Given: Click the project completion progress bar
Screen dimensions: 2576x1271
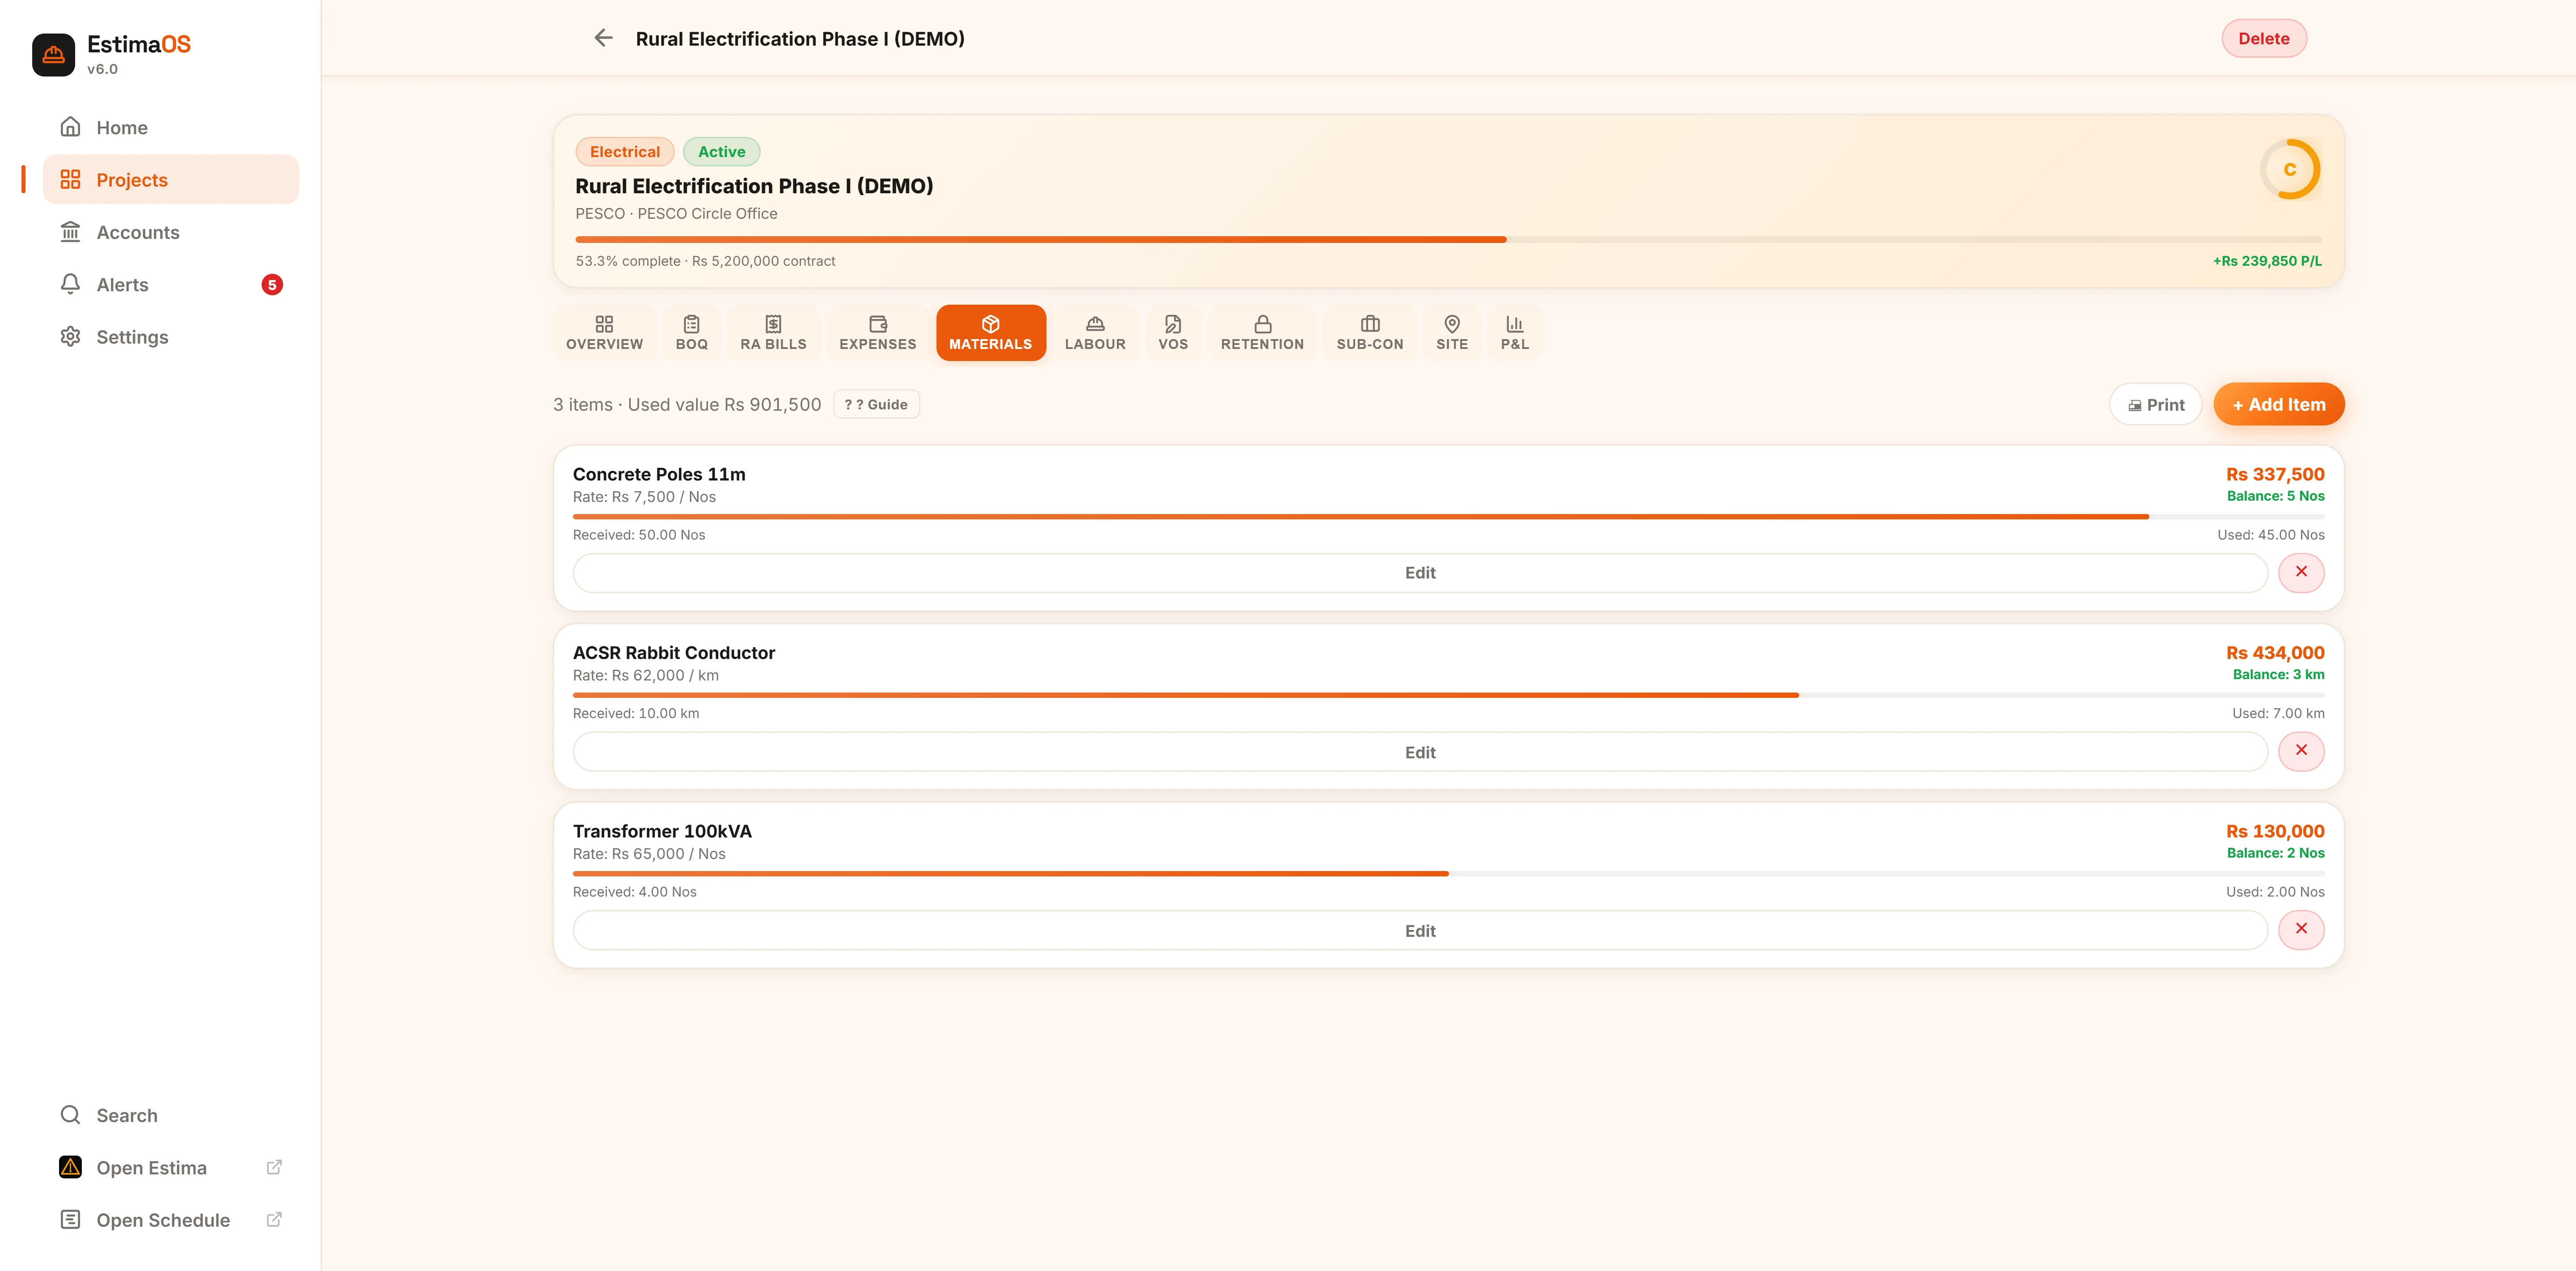Looking at the screenshot, I should tap(1448, 239).
